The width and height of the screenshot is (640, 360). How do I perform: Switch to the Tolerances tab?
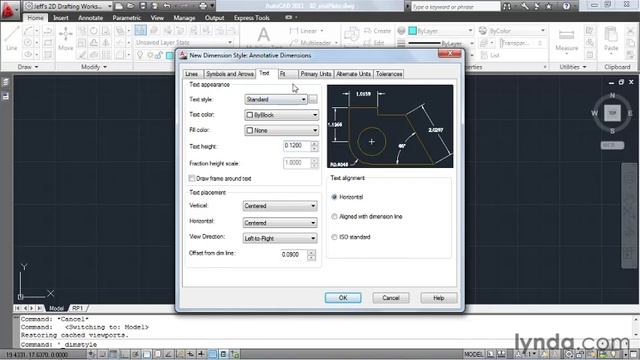[389, 74]
